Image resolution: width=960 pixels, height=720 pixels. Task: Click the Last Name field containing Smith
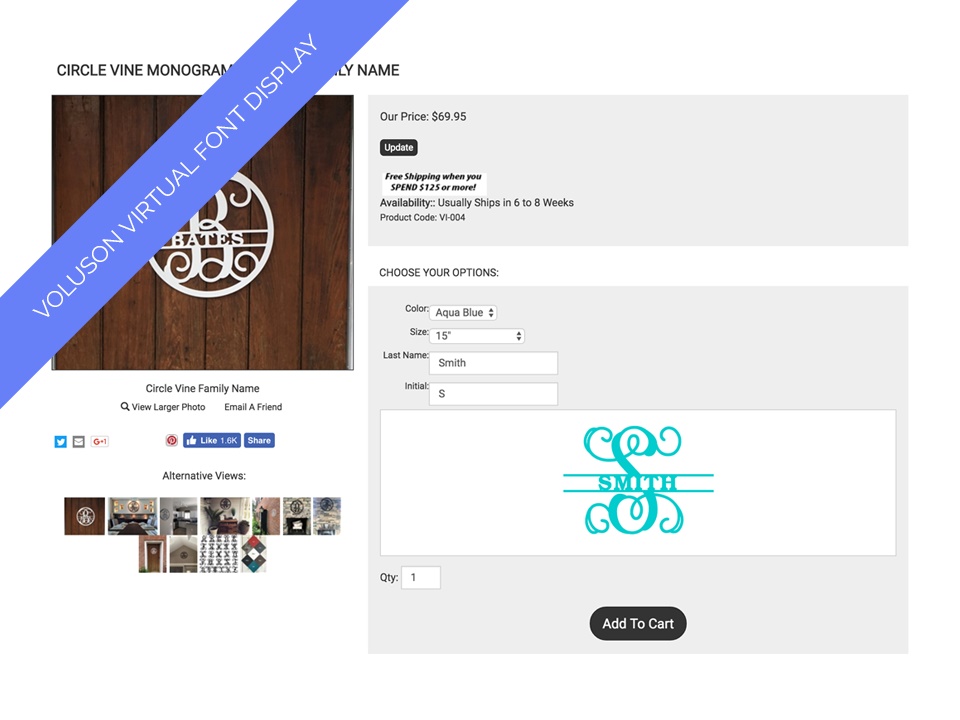[x=493, y=362]
